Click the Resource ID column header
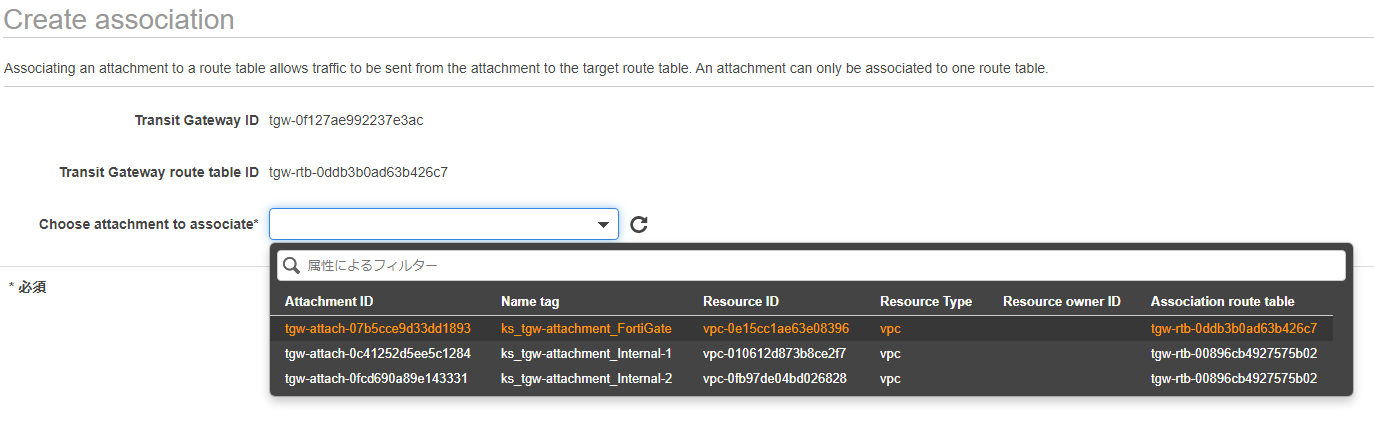This screenshot has height=424, width=1374. [x=741, y=301]
